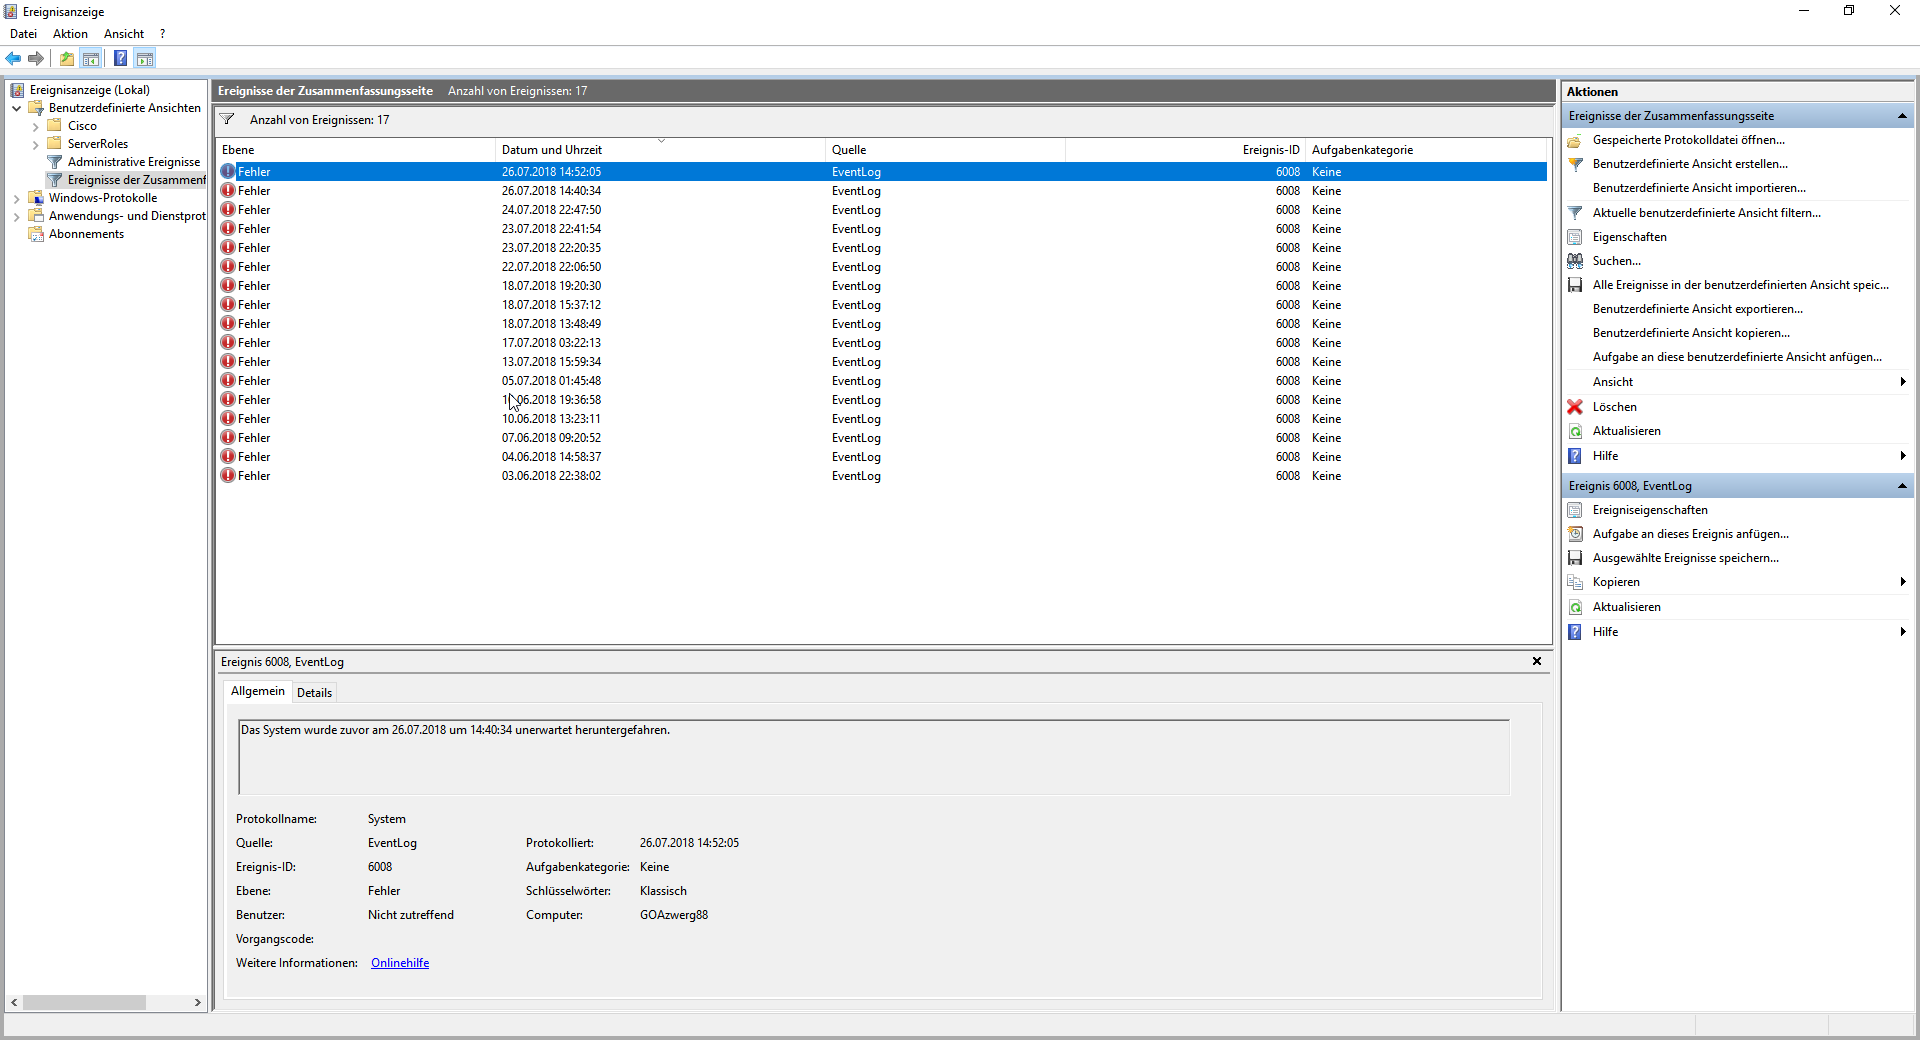The width and height of the screenshot is (1920, 1040).
Task: Expand Anwendungs- und Dienstprotokolle node
Action: click(17, 217)
